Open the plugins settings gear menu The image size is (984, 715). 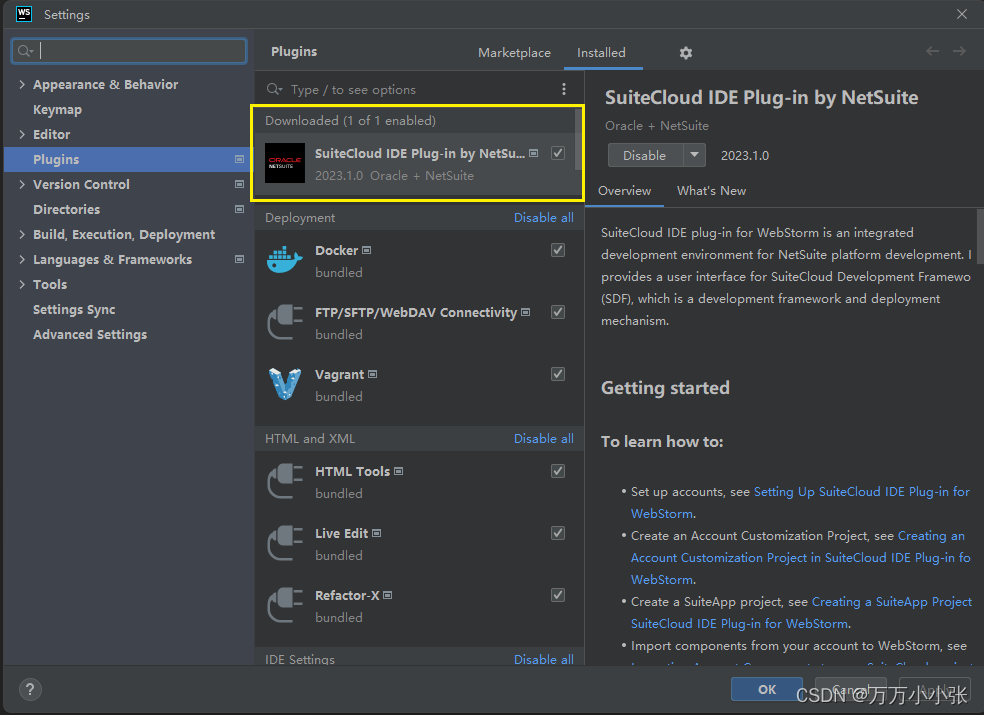pyautogui.click(x=686, y=52)
